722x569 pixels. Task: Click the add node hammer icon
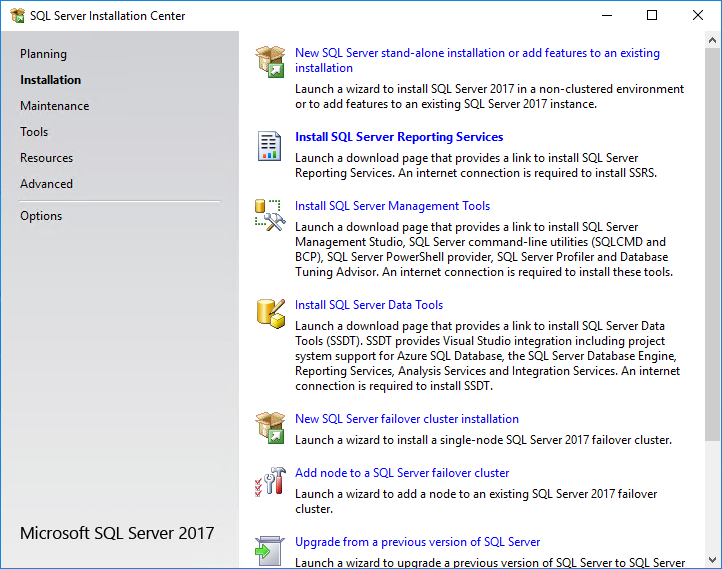[x=270, y=482]
